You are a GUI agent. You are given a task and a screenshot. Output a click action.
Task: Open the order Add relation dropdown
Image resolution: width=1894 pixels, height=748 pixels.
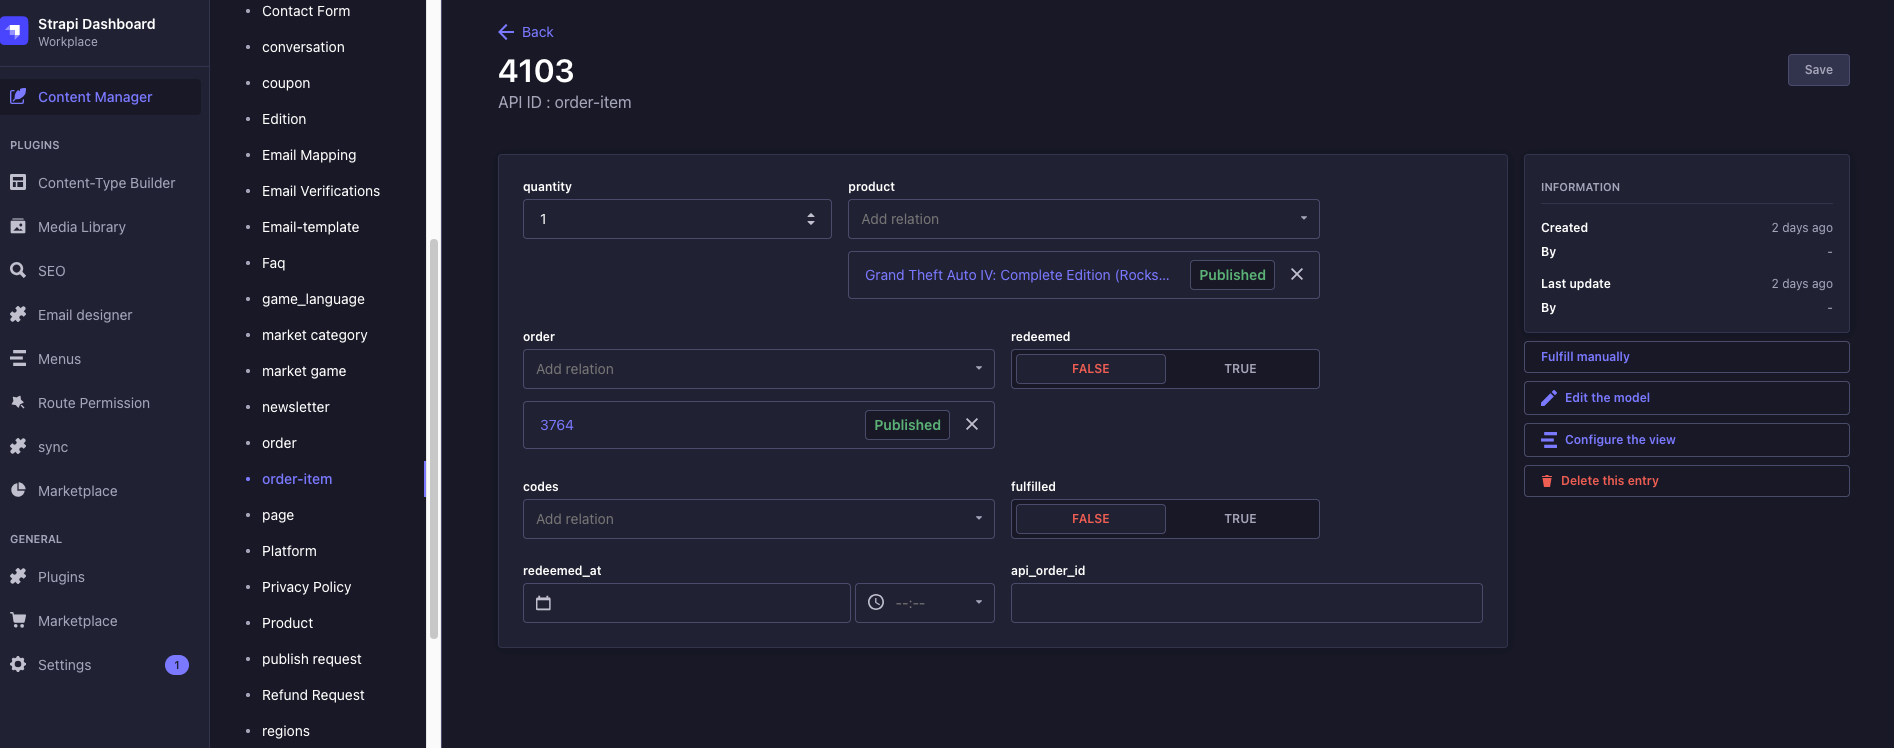tap(758, 369)
